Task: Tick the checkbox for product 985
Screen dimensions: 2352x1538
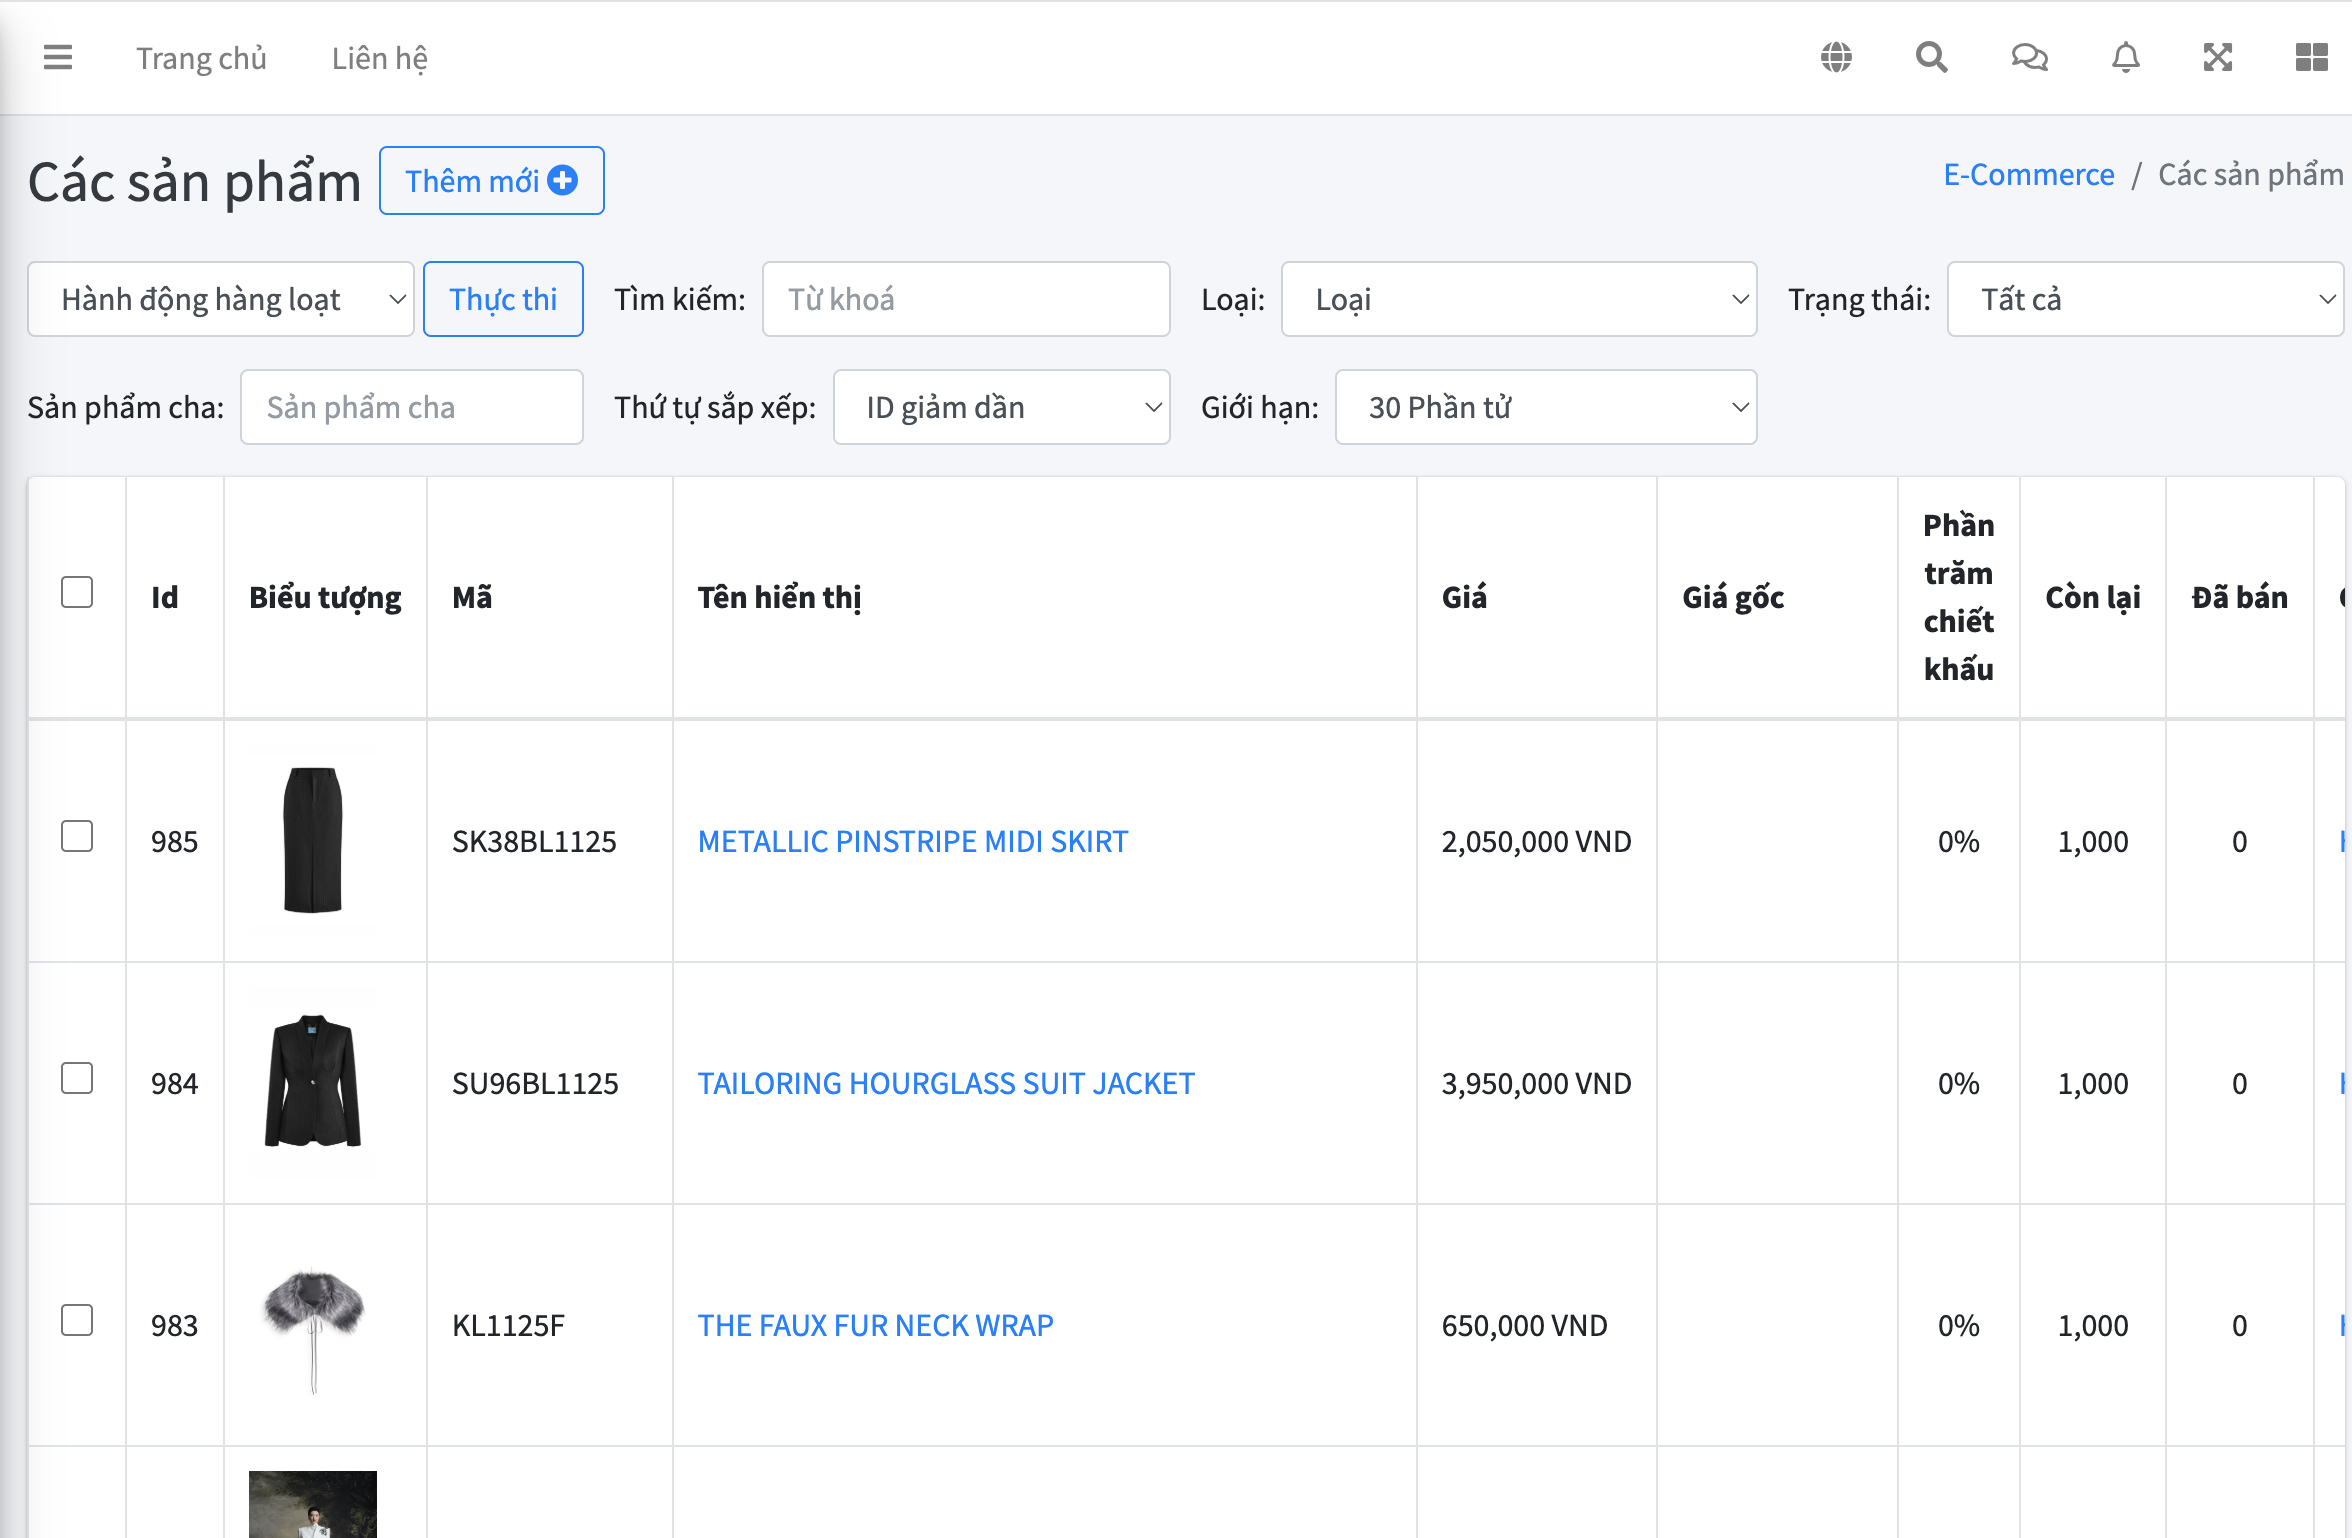Action: [x=77, y=836]
